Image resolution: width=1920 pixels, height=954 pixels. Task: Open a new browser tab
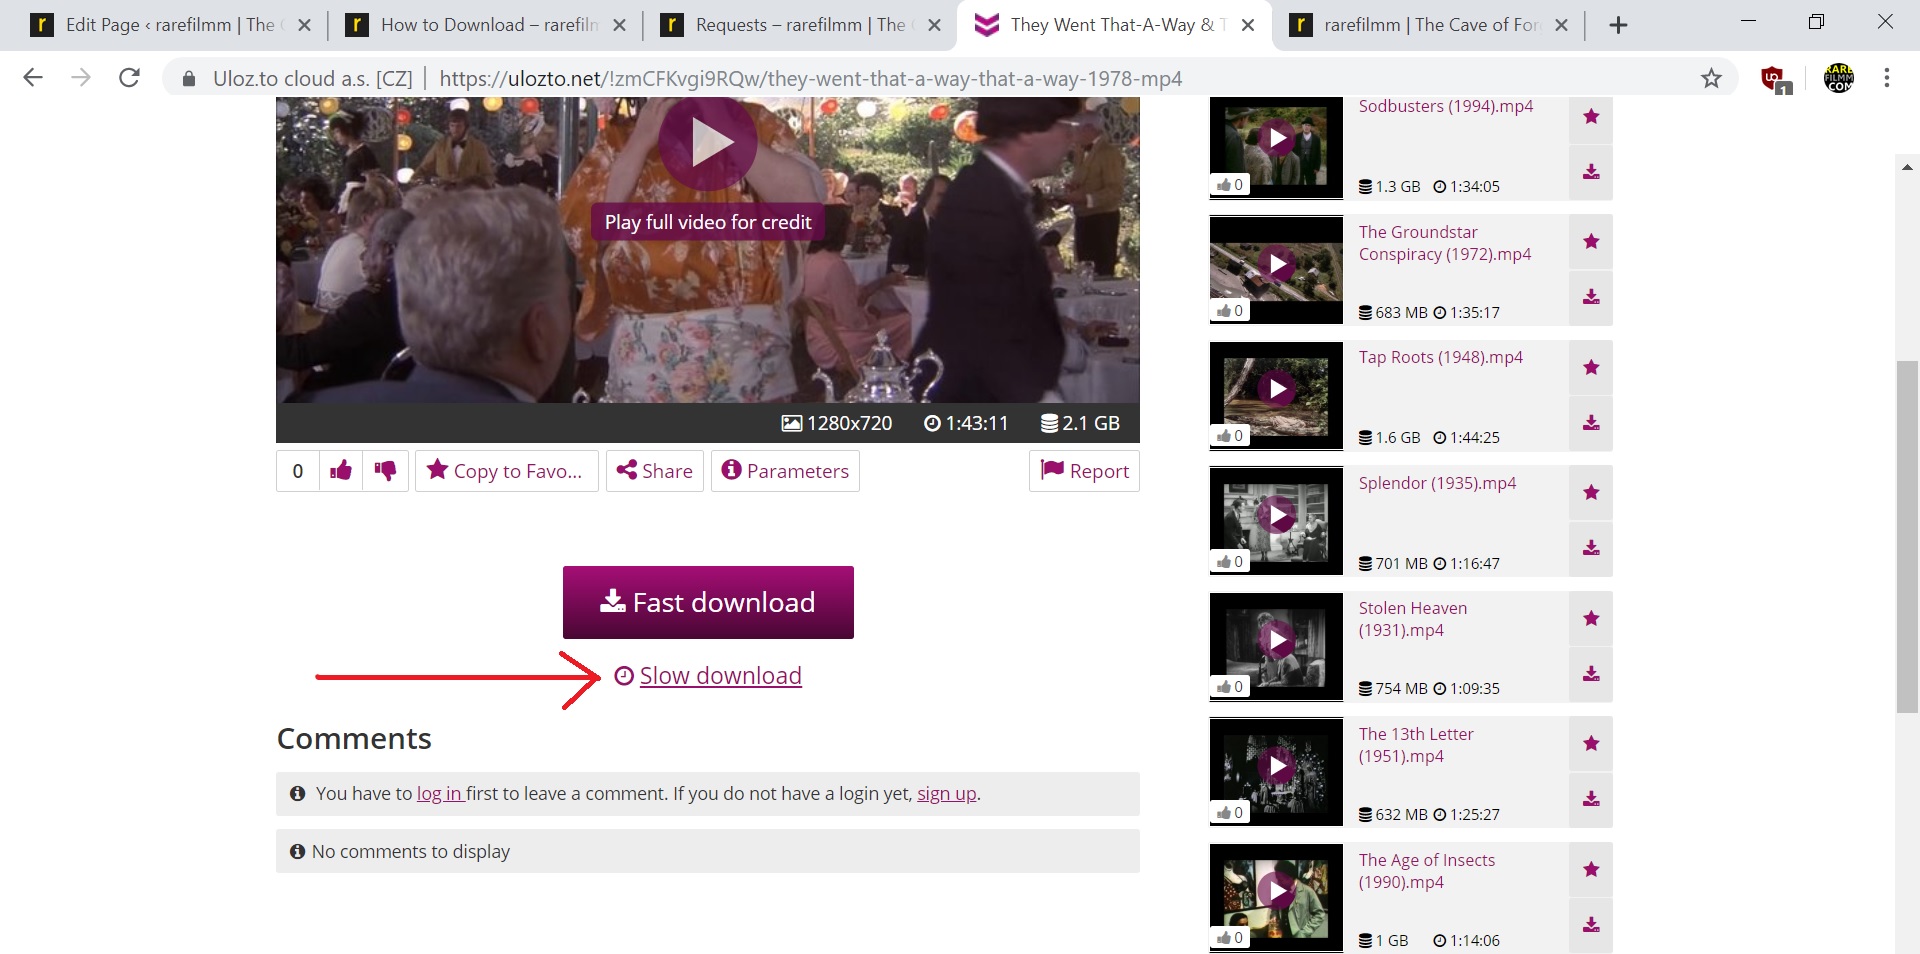[1618, 25]
